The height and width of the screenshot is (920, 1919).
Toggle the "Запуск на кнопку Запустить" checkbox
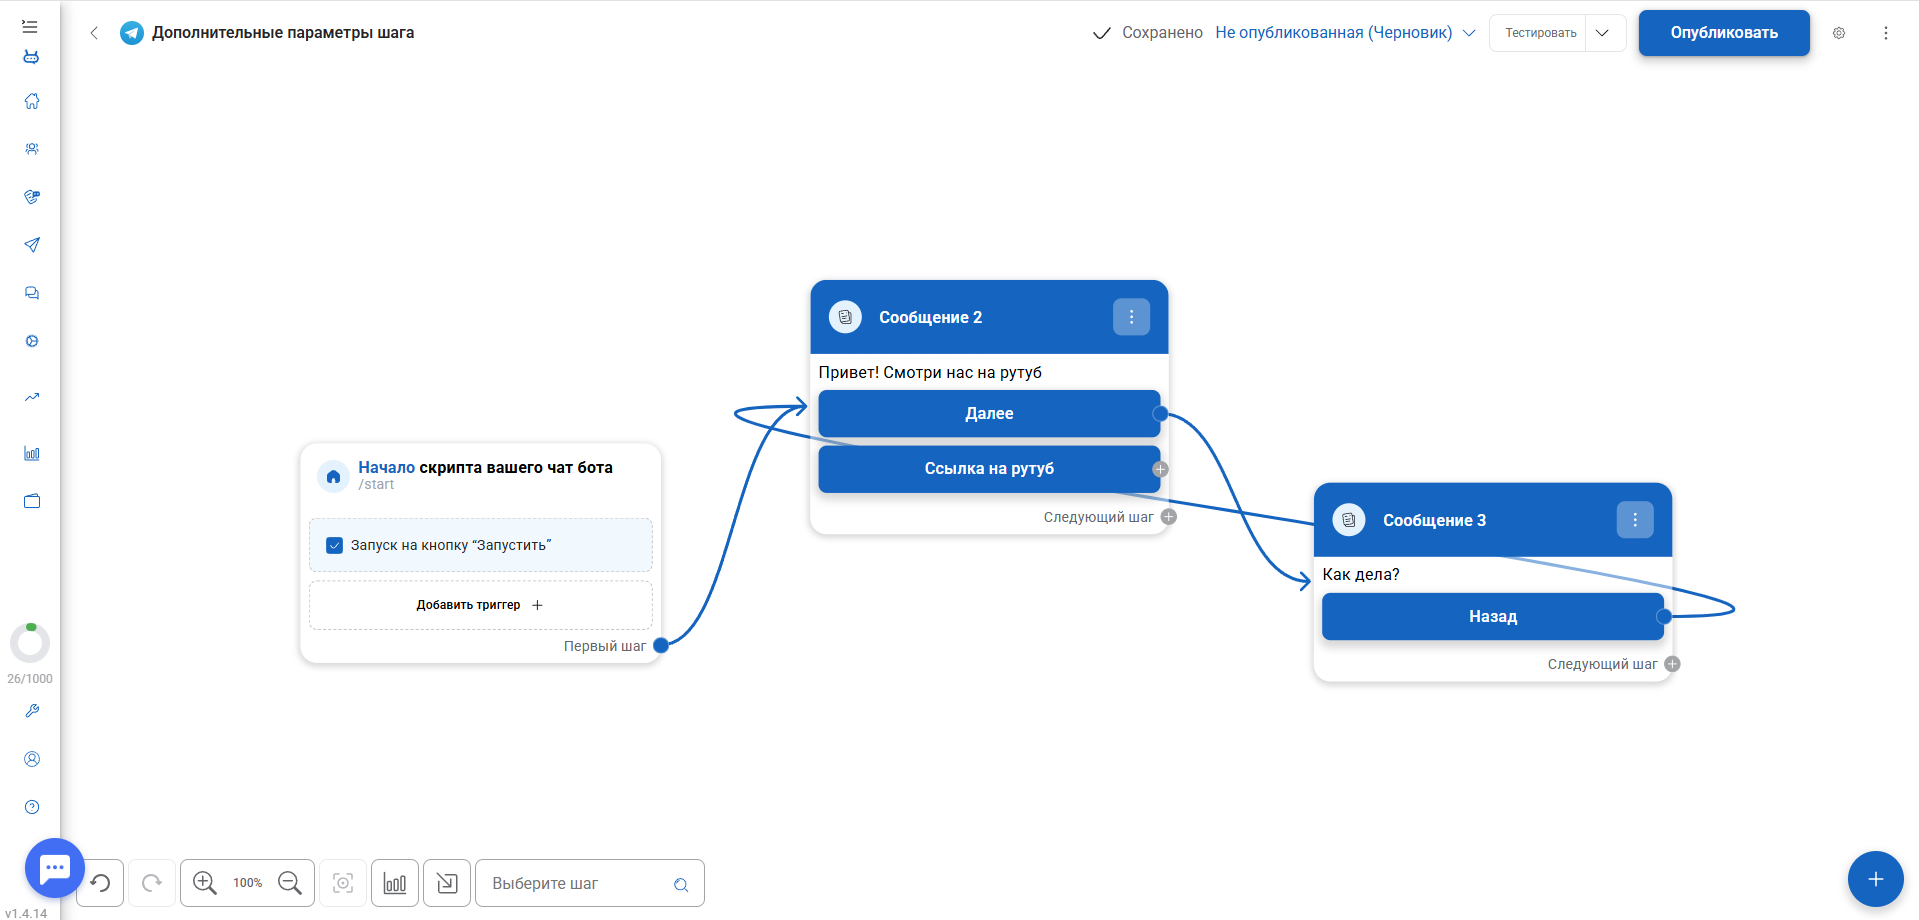click(335, 545)
